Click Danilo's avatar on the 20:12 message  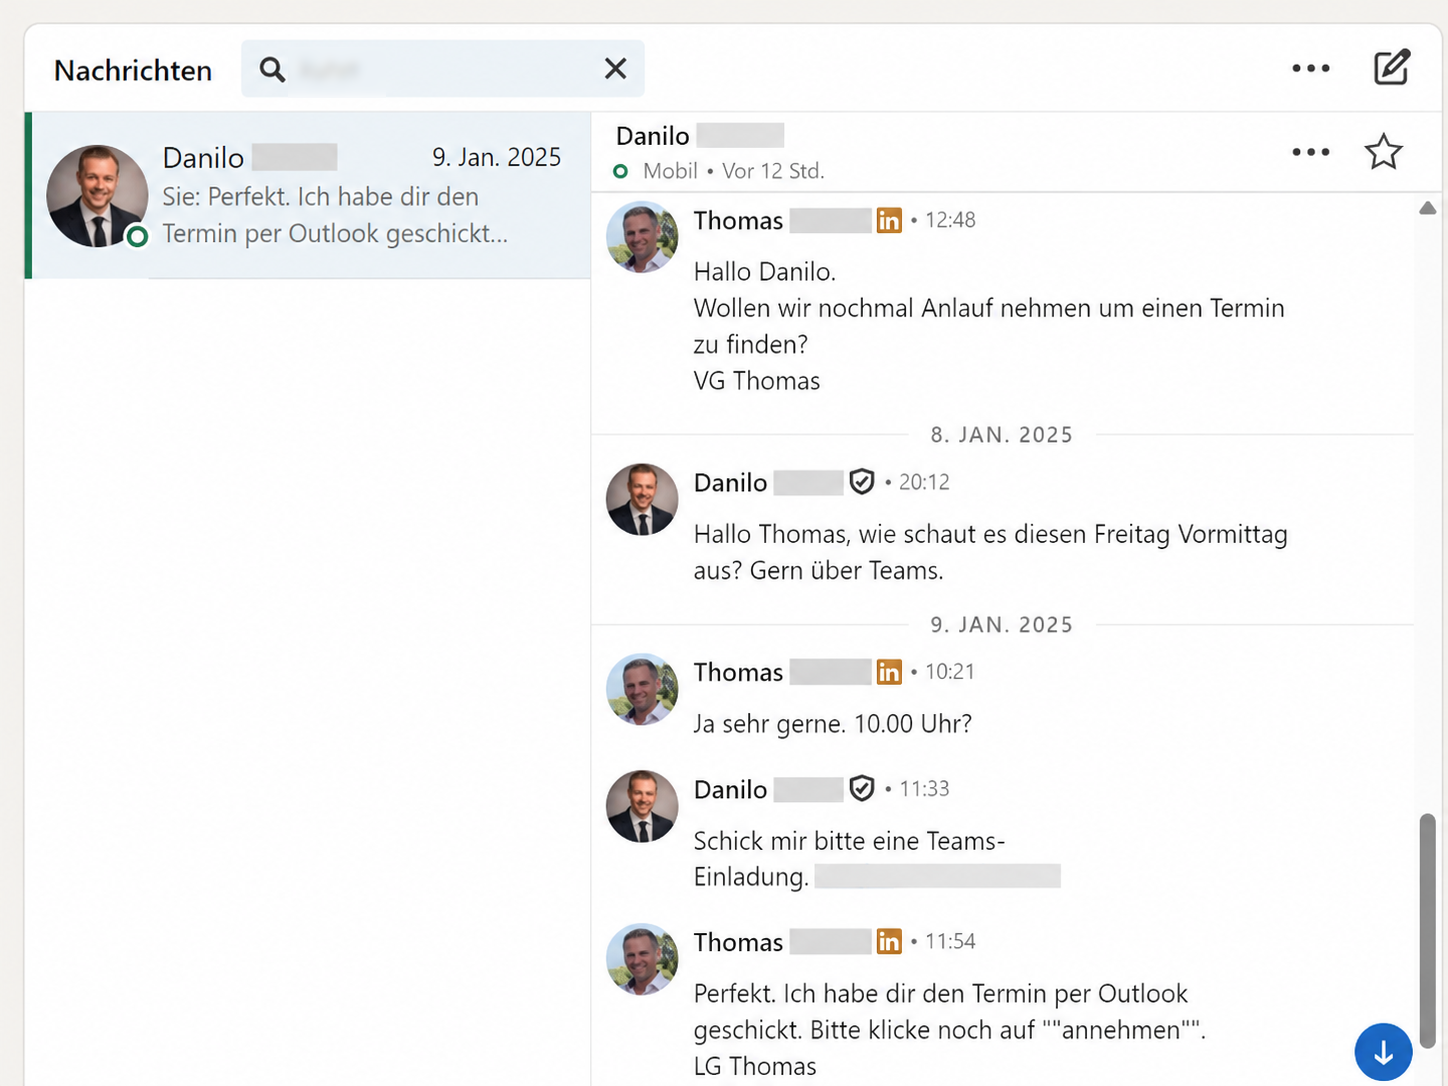point(642,499)
